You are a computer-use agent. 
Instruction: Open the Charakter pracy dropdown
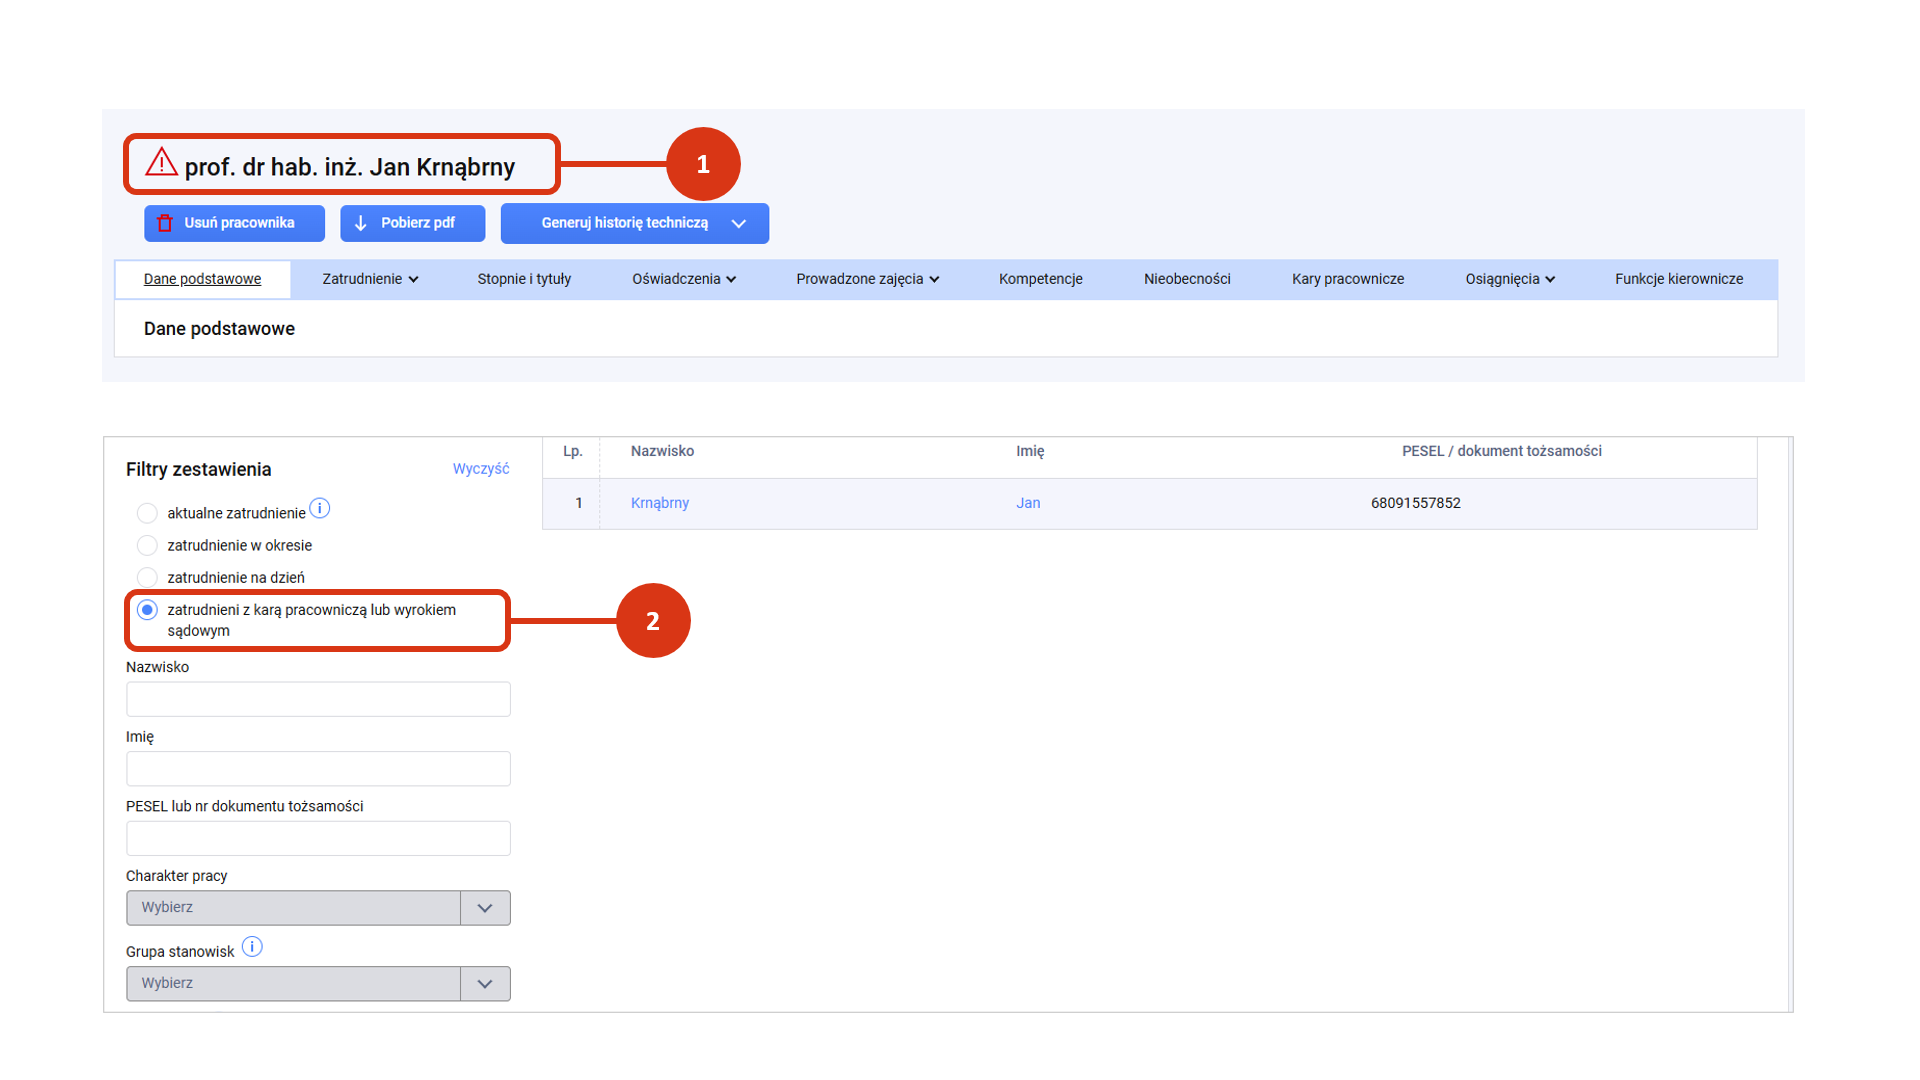click(x=318, y=908)
